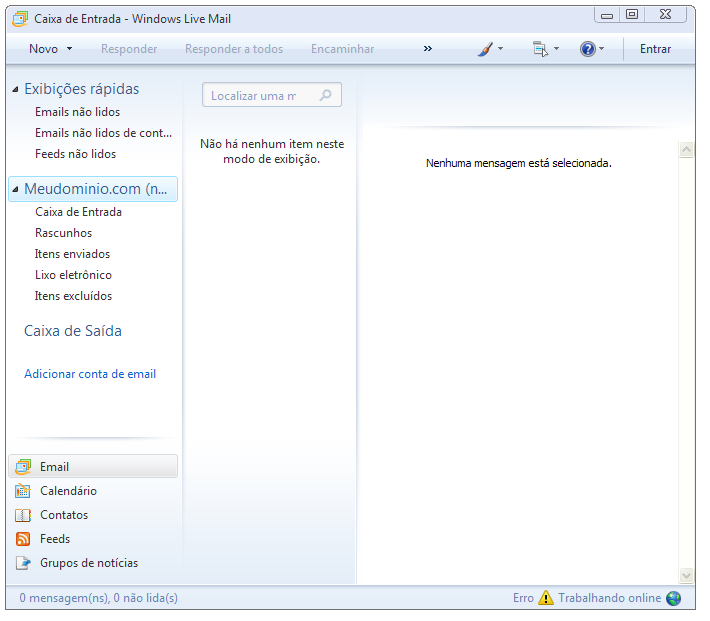This screenshot has height=621, width=710.
Task: Click the Grupos de notícias icon
Action: [23, 563]
